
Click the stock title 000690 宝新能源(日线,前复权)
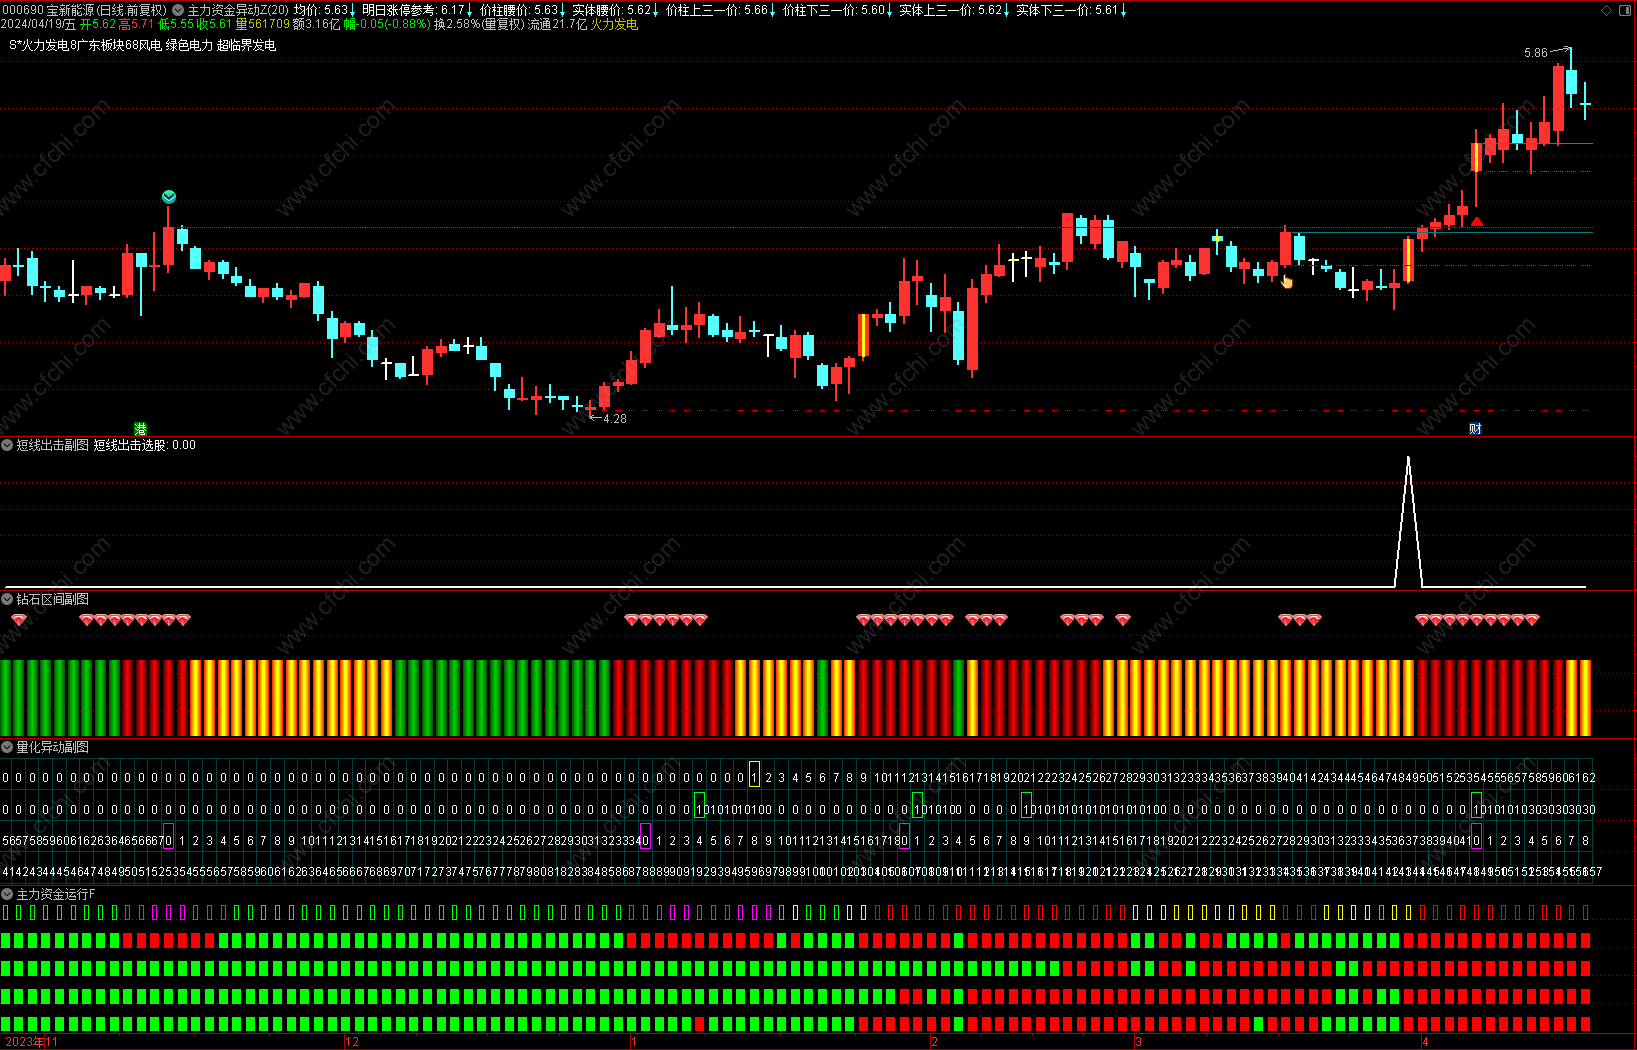[84, 10]
